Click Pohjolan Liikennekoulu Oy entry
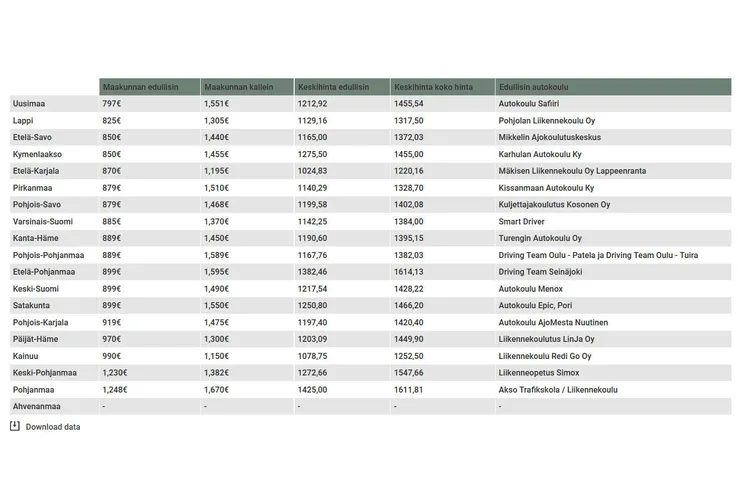Screen dimensions: 750x500 [x=547, y=121]
